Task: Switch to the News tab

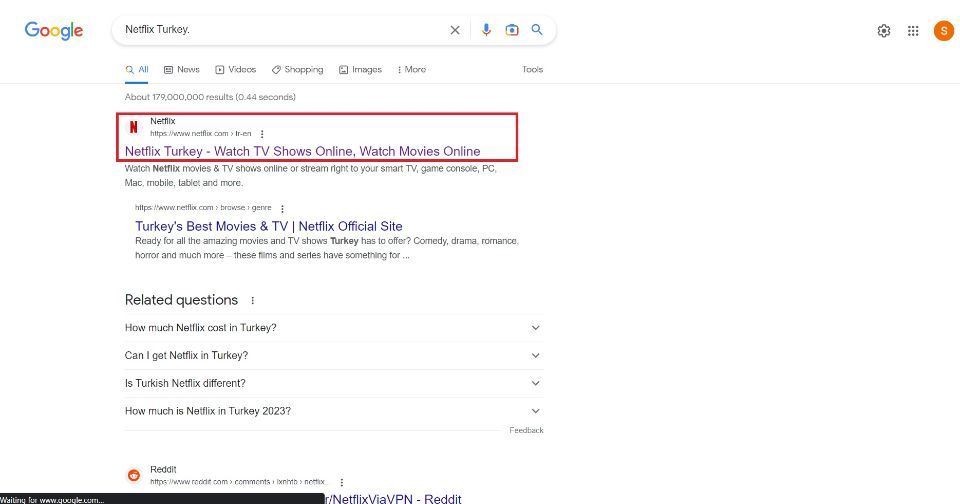Action: pos(182,69)
